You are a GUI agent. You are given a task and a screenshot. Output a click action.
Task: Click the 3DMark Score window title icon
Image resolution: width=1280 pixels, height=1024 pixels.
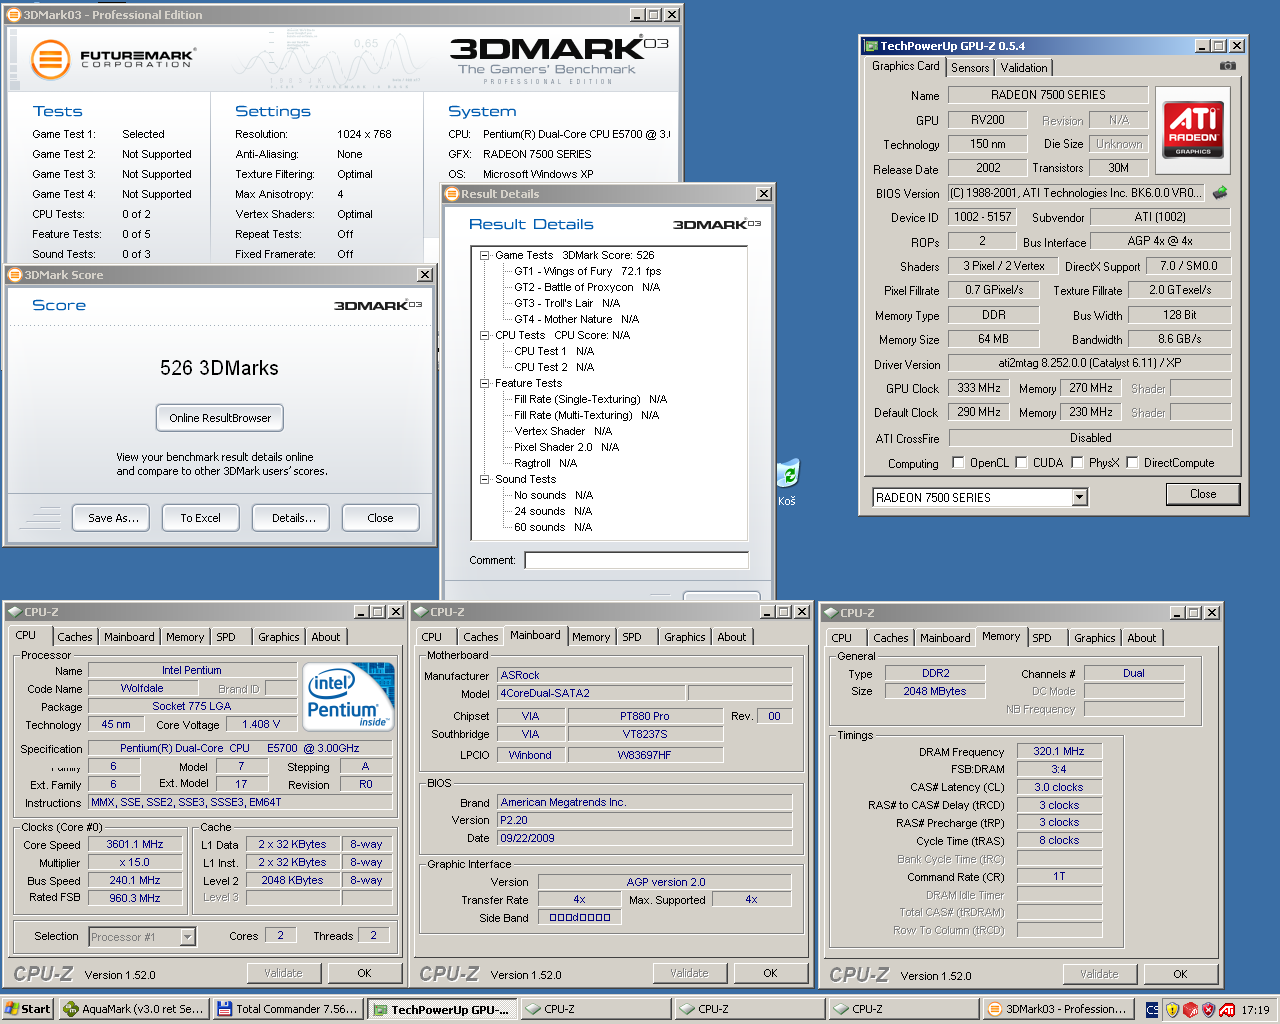click(15, 275)
